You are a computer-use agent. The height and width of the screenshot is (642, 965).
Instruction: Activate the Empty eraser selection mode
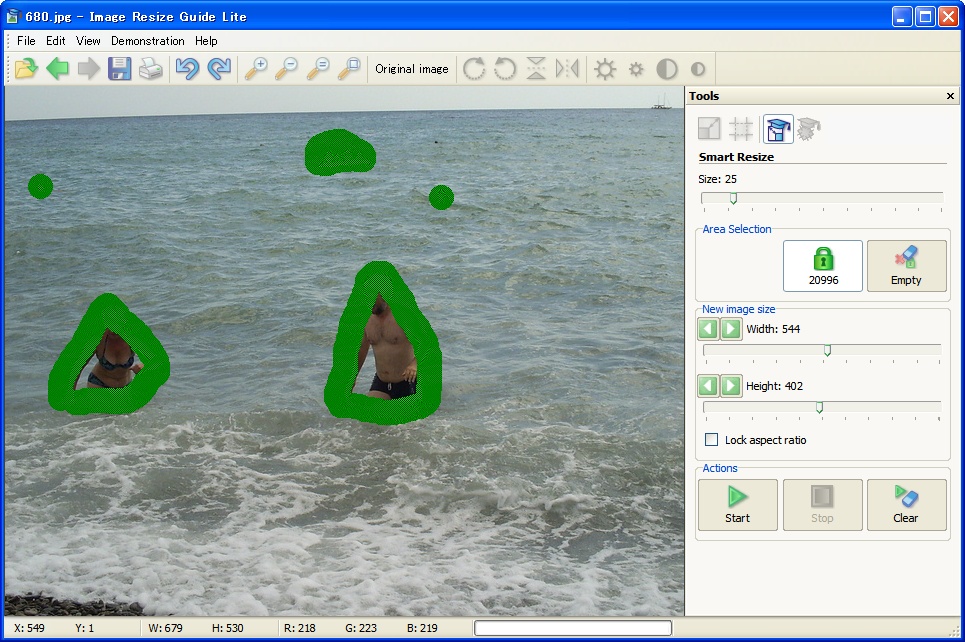[x=906, y=265]
